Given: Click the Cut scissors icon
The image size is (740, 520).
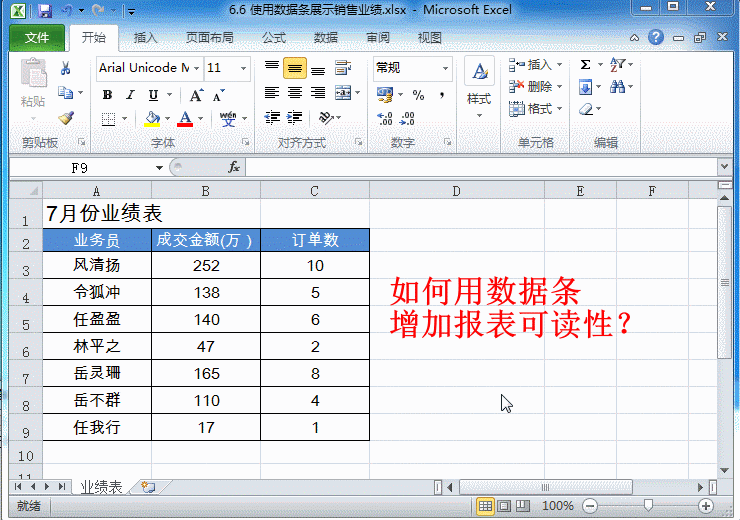Looking at the screenshot, I should click(66, 68).
